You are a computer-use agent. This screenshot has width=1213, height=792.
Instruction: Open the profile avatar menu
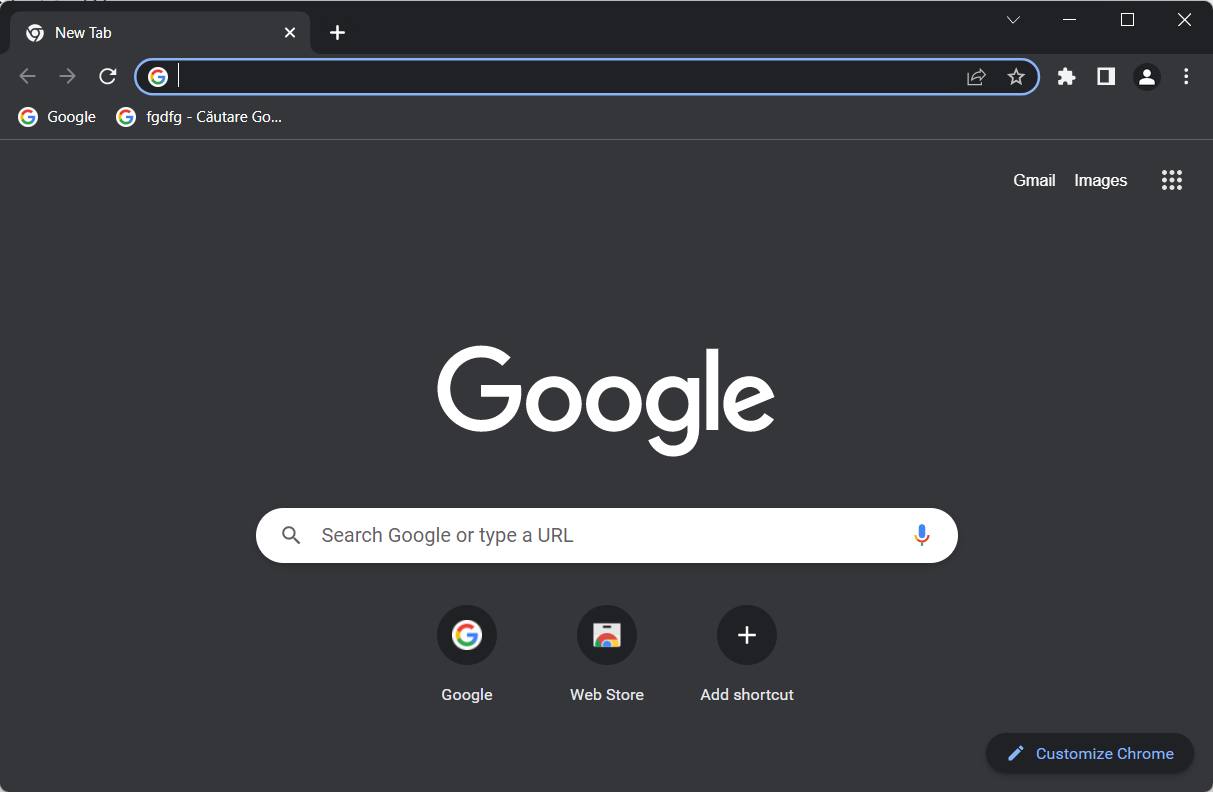pos(1146,76)
